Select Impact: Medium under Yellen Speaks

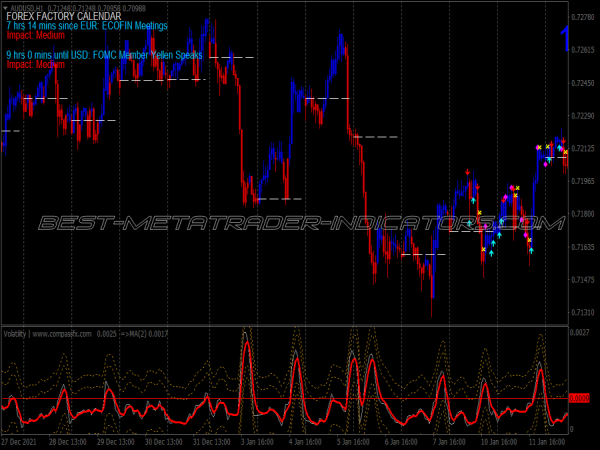[x=36, y=64]
